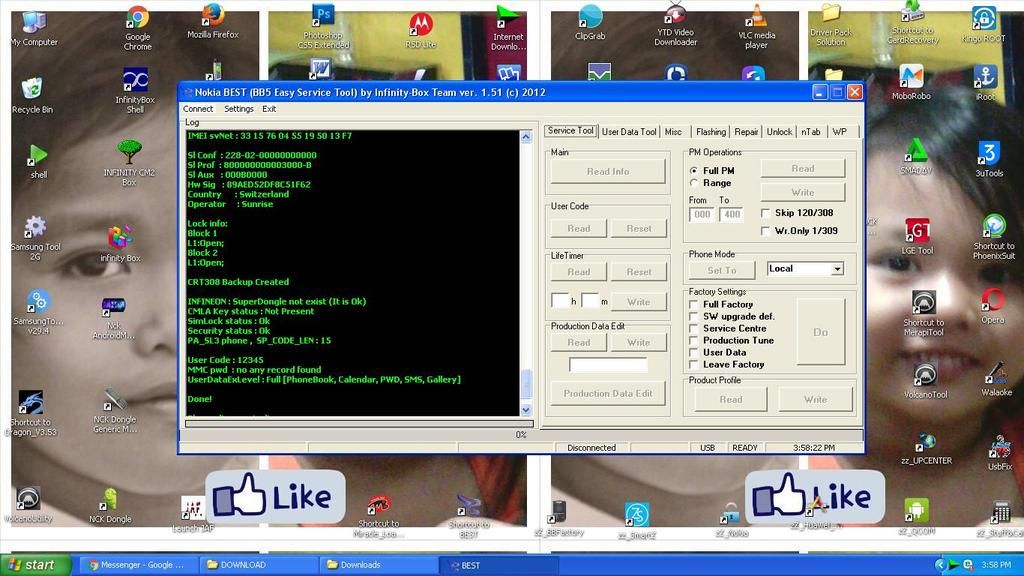This screenshot has width=1024, height=576.
Task: Open the Recycle Bin icon
Action: [x=32, y=90]
